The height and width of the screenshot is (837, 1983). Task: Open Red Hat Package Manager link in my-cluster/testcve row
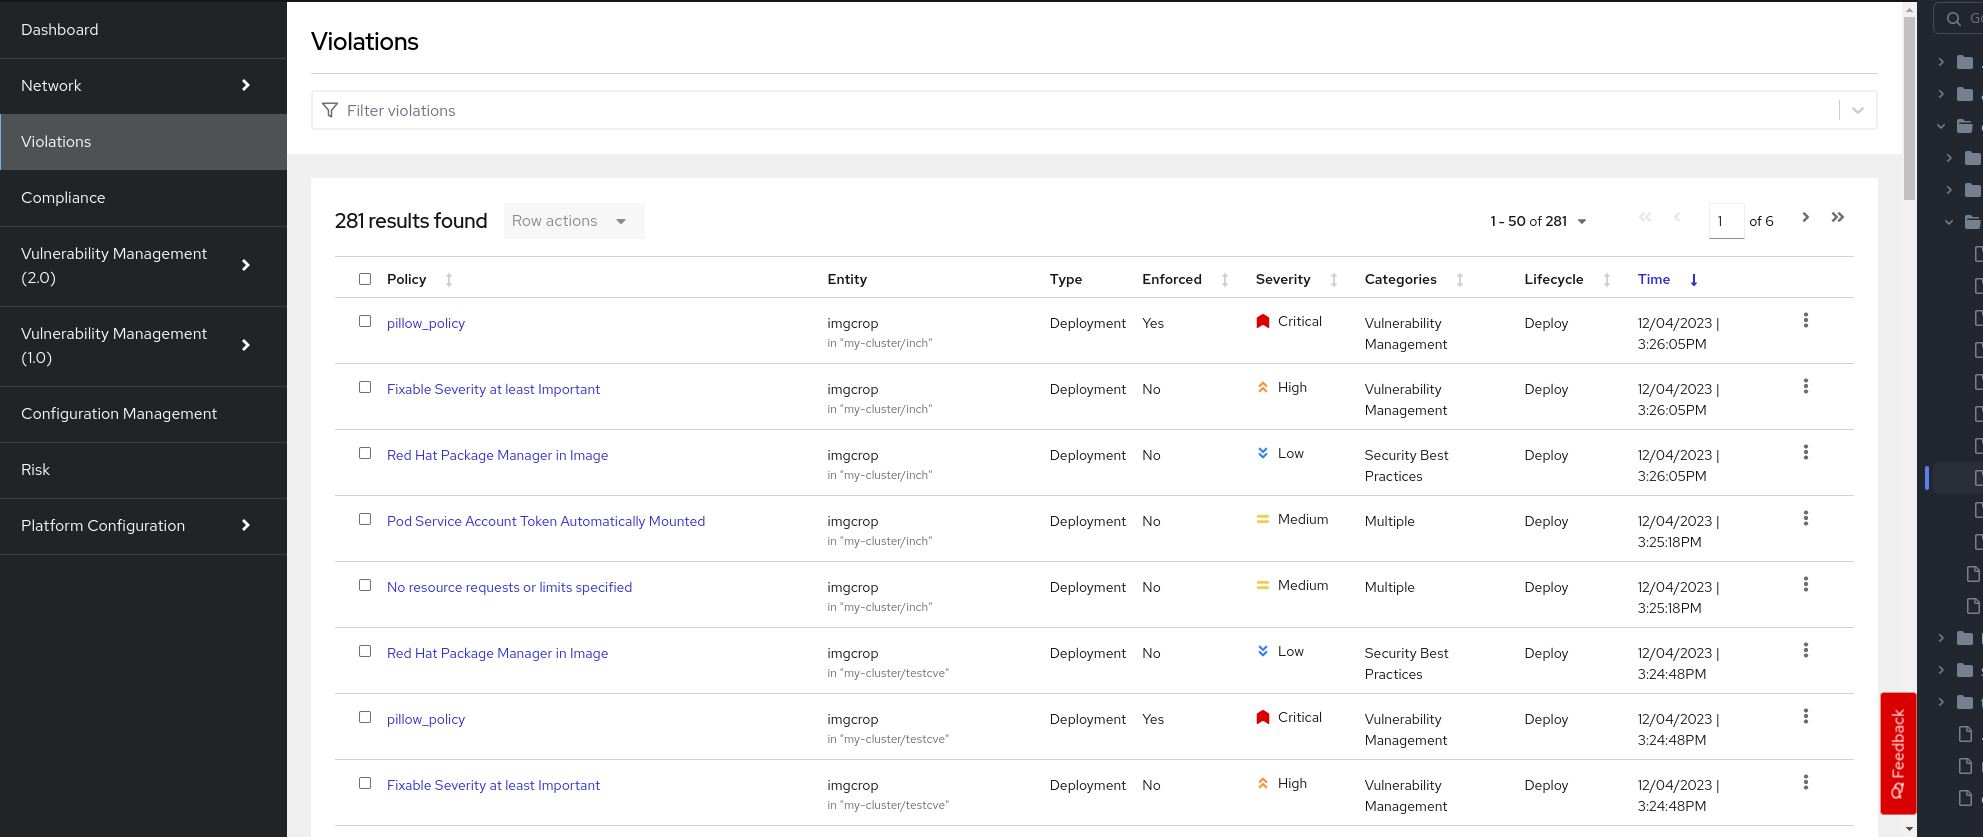tap(497, 653)
